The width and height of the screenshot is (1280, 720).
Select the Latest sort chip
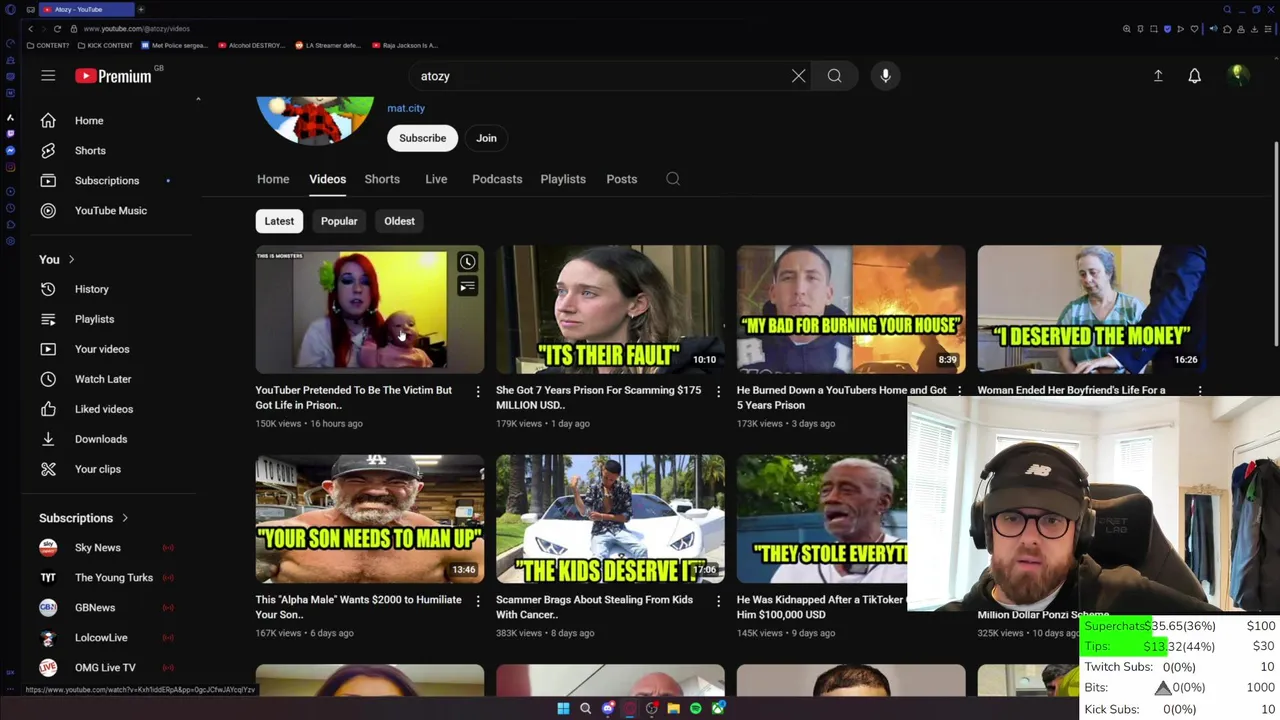[x=279, y=221]
